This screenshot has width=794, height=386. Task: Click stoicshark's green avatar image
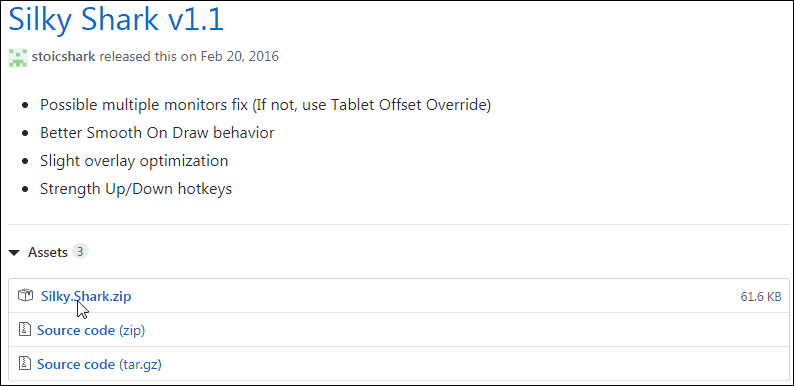click(18, 56)
